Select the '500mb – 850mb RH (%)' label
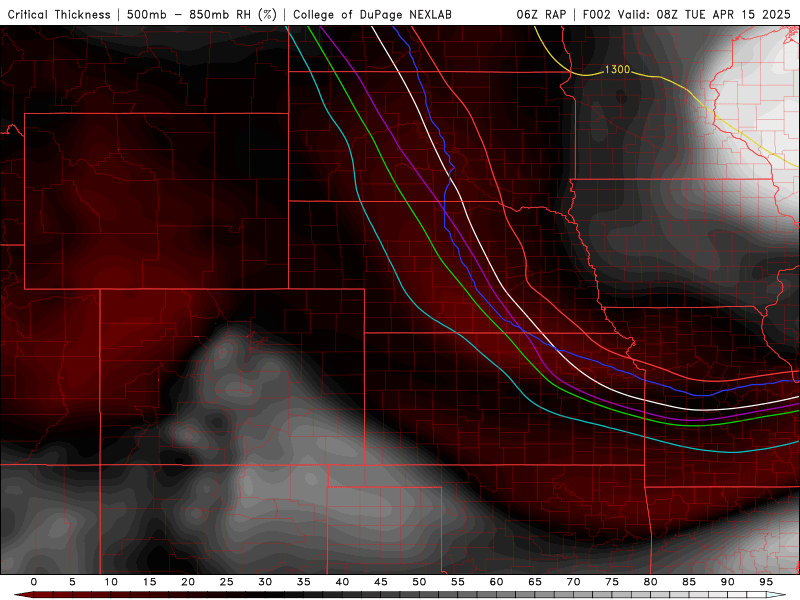This screenshot has width=800, height=600. 202,15
